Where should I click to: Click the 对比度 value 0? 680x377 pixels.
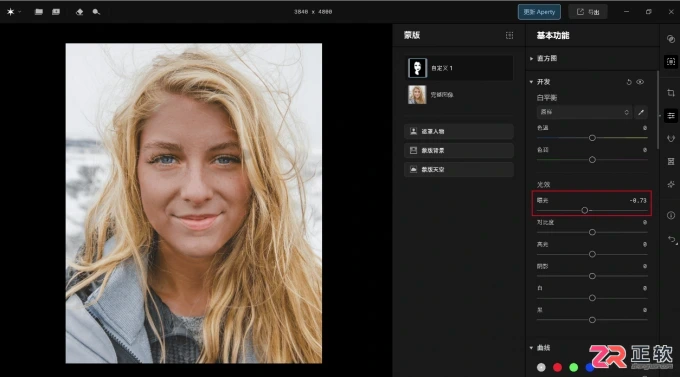click(644, 223)
